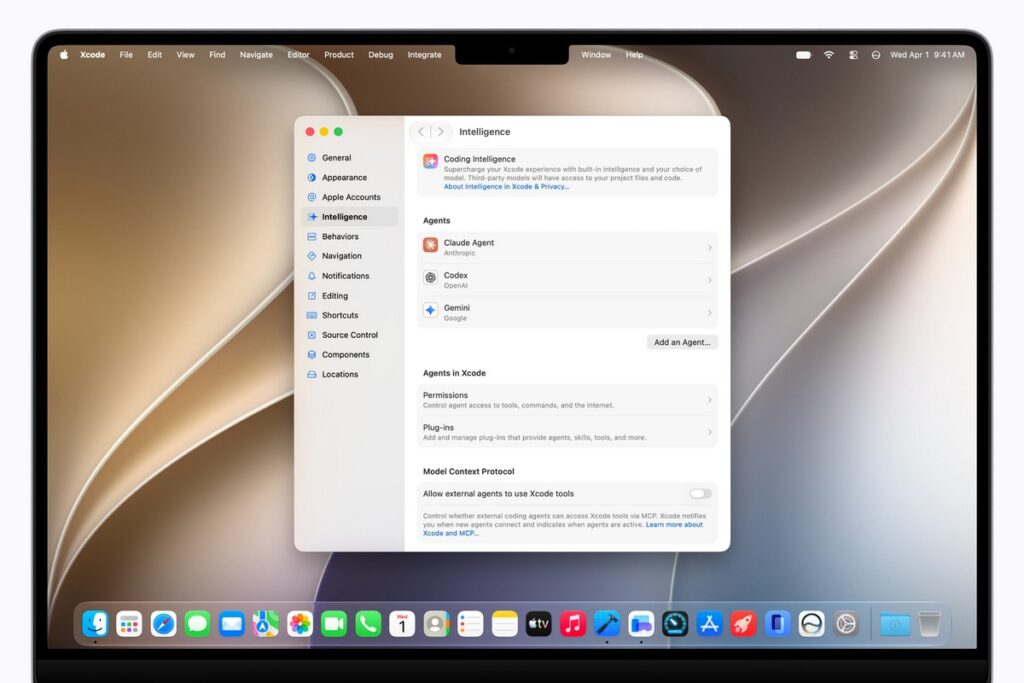Open Control Center in the menu bar

pyautogui.click(x=854, y=55)
